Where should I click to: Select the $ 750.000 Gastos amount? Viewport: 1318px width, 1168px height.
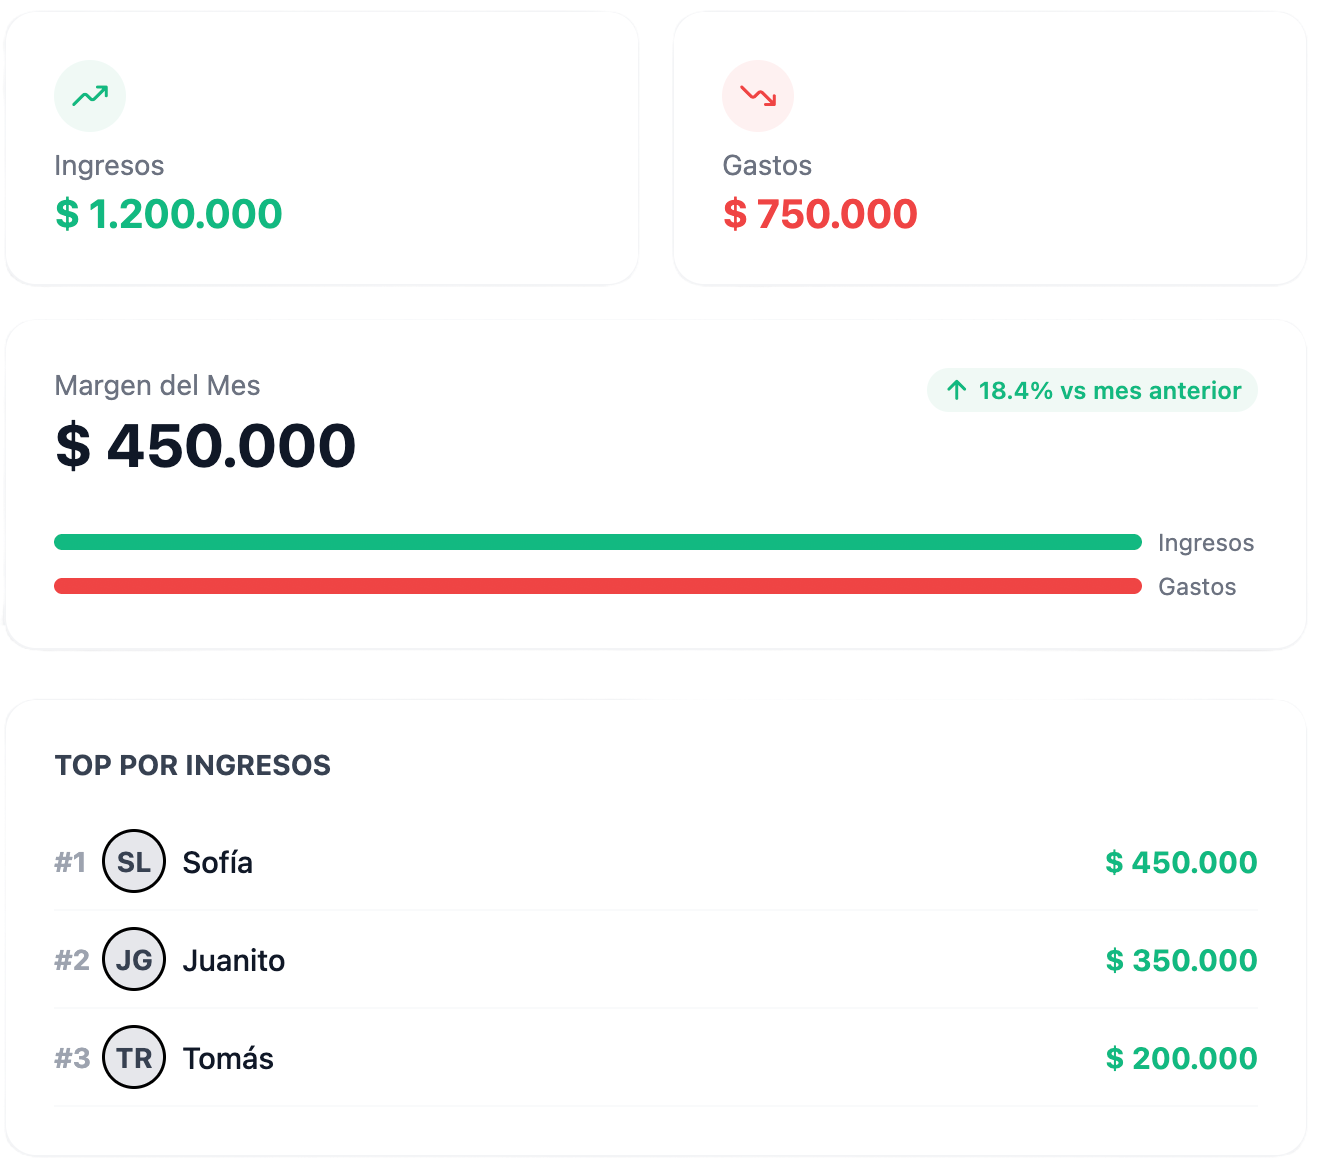[x=820, y=214]
